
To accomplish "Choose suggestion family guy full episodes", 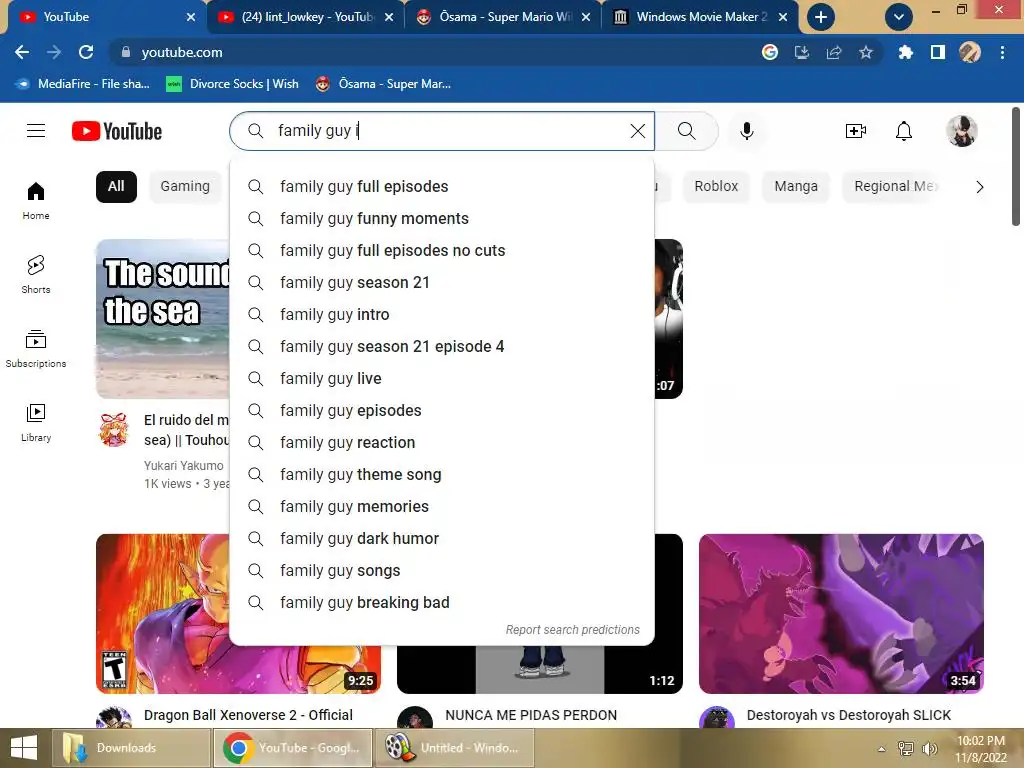I will 442,187.
